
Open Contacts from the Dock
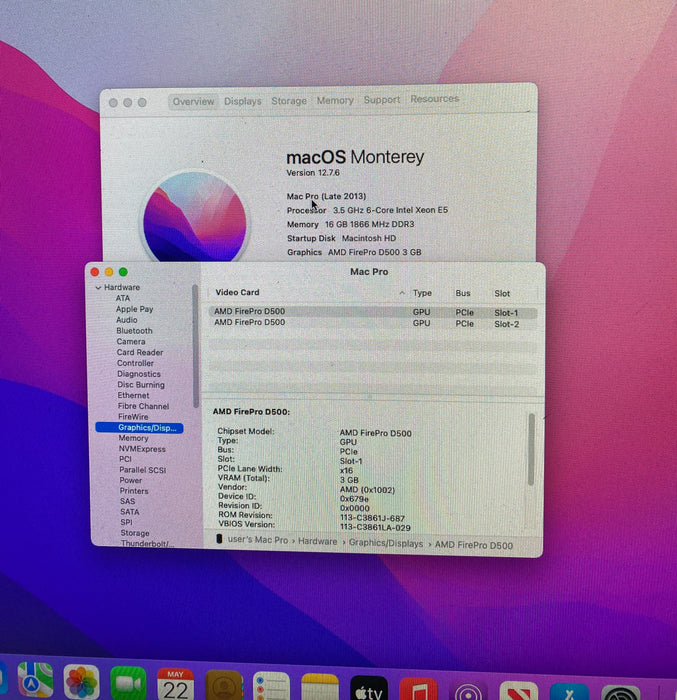click(224, 685)
